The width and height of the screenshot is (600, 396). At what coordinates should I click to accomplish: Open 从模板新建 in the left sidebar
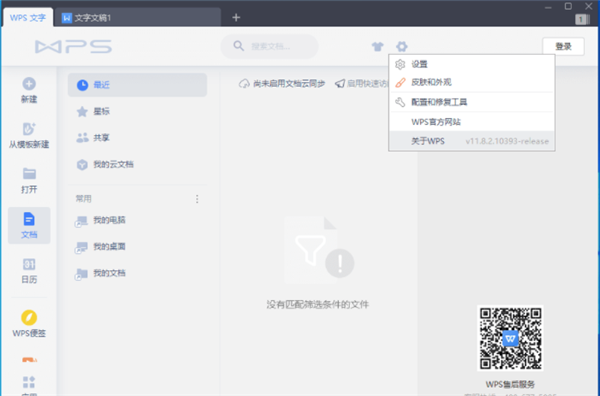tap(29, 136)
